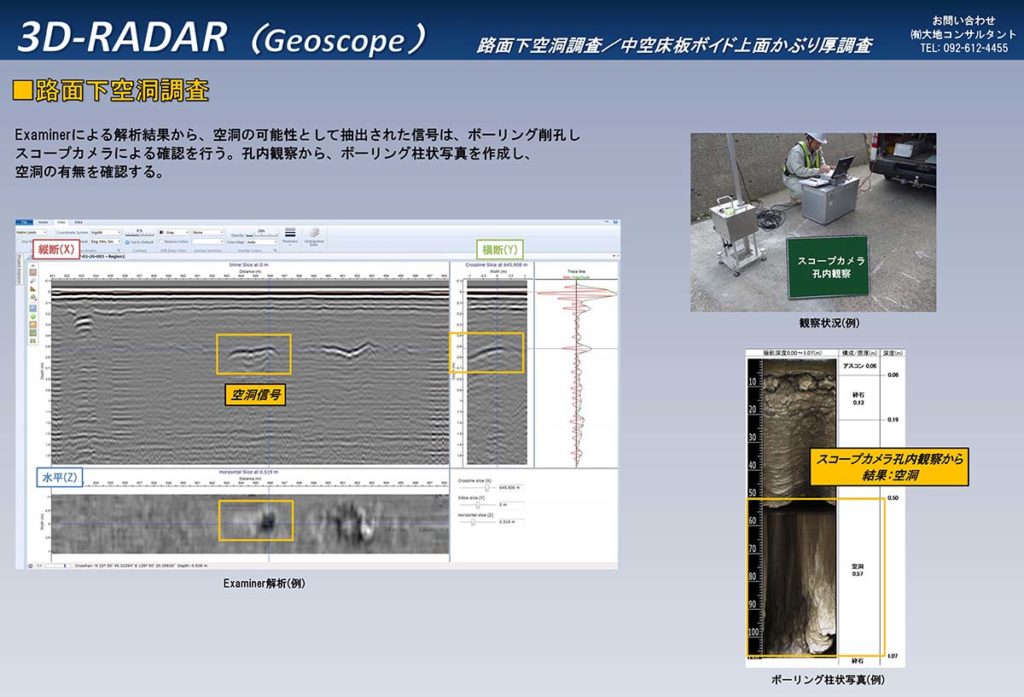Image resolution: width=1024 pixels, height=697 pixels.
Task: Click the Horizontal slice (Z) value field
Action: coord(510,522)
